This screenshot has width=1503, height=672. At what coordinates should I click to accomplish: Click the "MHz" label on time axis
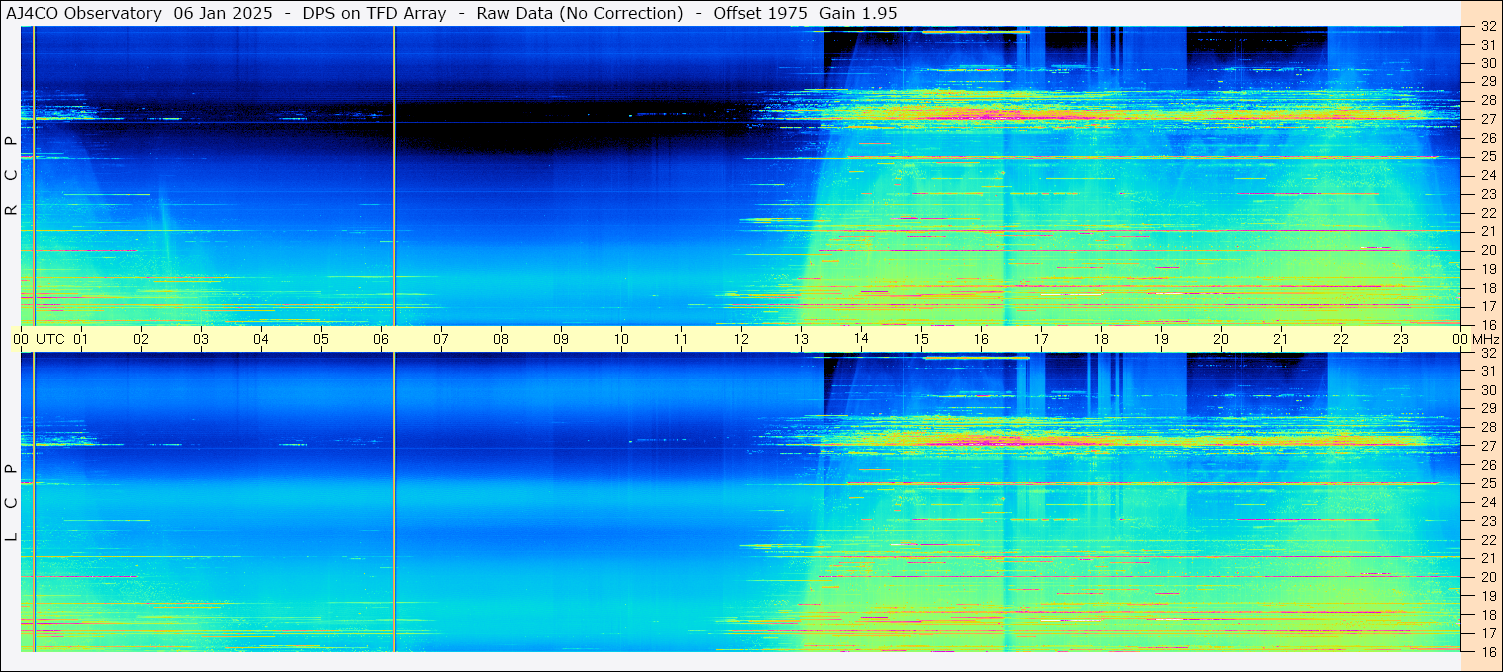[x=1487, y=339]
